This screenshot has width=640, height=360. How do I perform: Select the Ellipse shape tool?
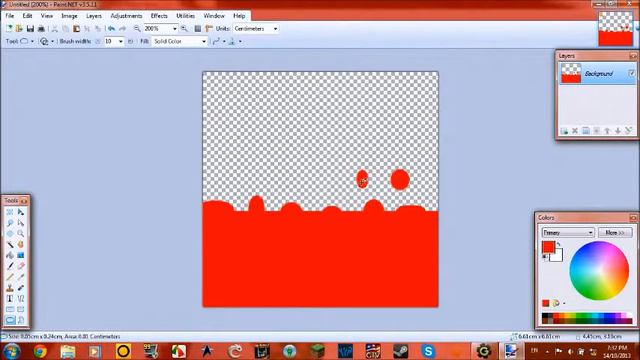coord(10,320)
